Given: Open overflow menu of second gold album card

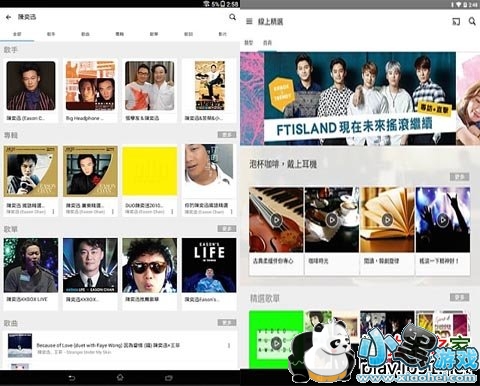Looking at the screenshot, I should click(x=113, y=212).
